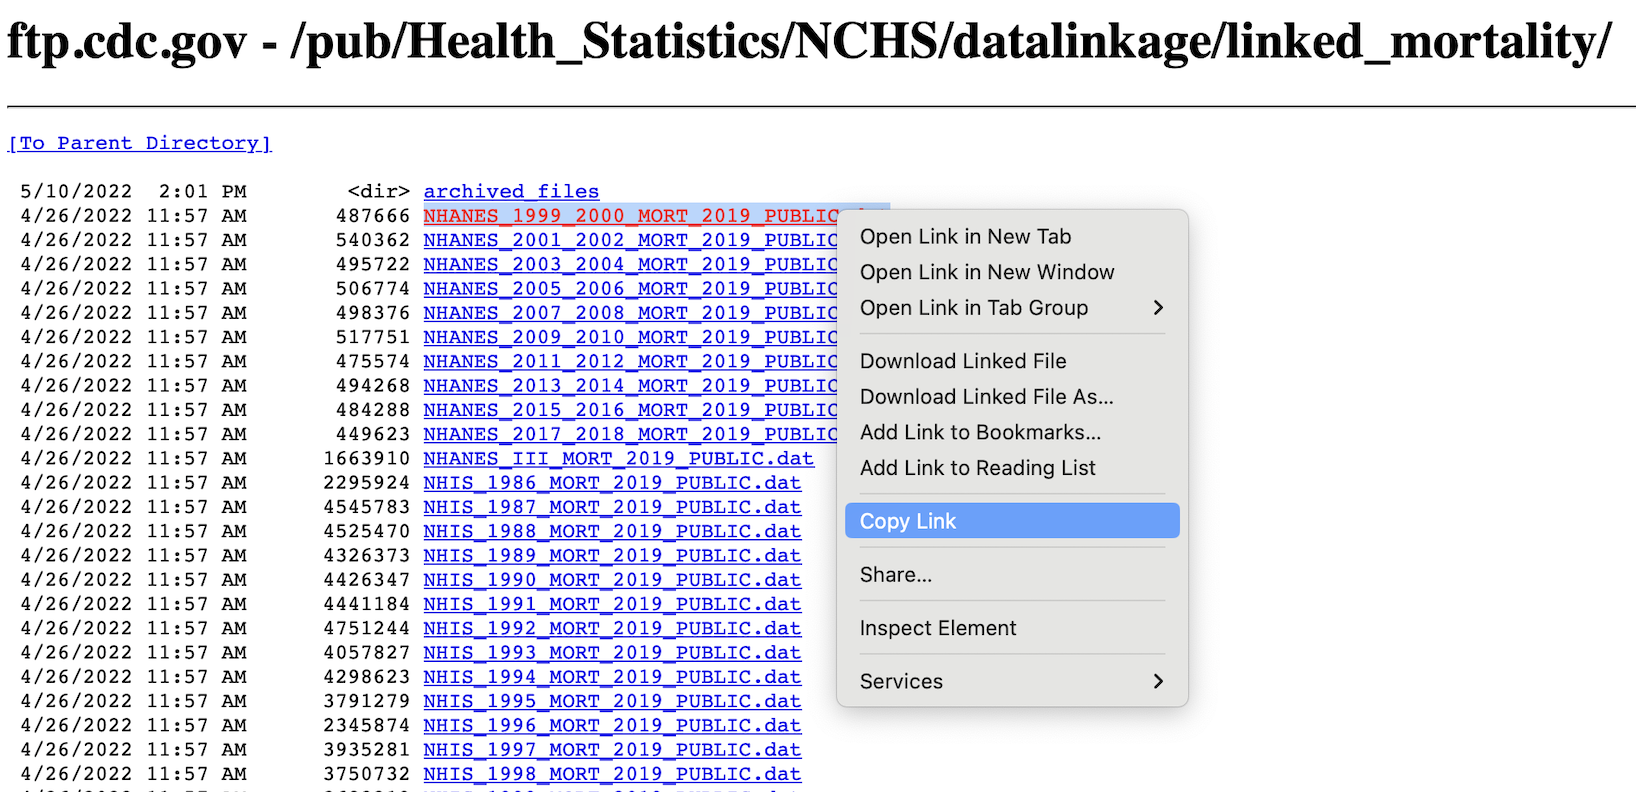Screen dimensions: 1636x792
Task: Click the highlighted NHANES_1999_2000 file link
Action: coord(629,216)
